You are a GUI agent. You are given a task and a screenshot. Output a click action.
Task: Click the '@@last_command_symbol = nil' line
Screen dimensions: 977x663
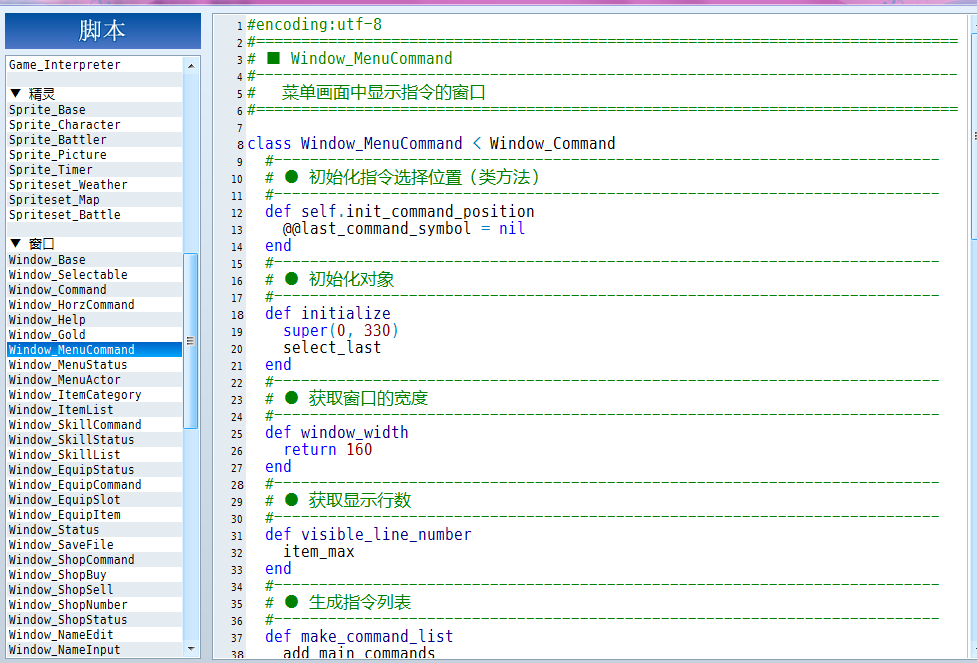(x=404, y=229)
